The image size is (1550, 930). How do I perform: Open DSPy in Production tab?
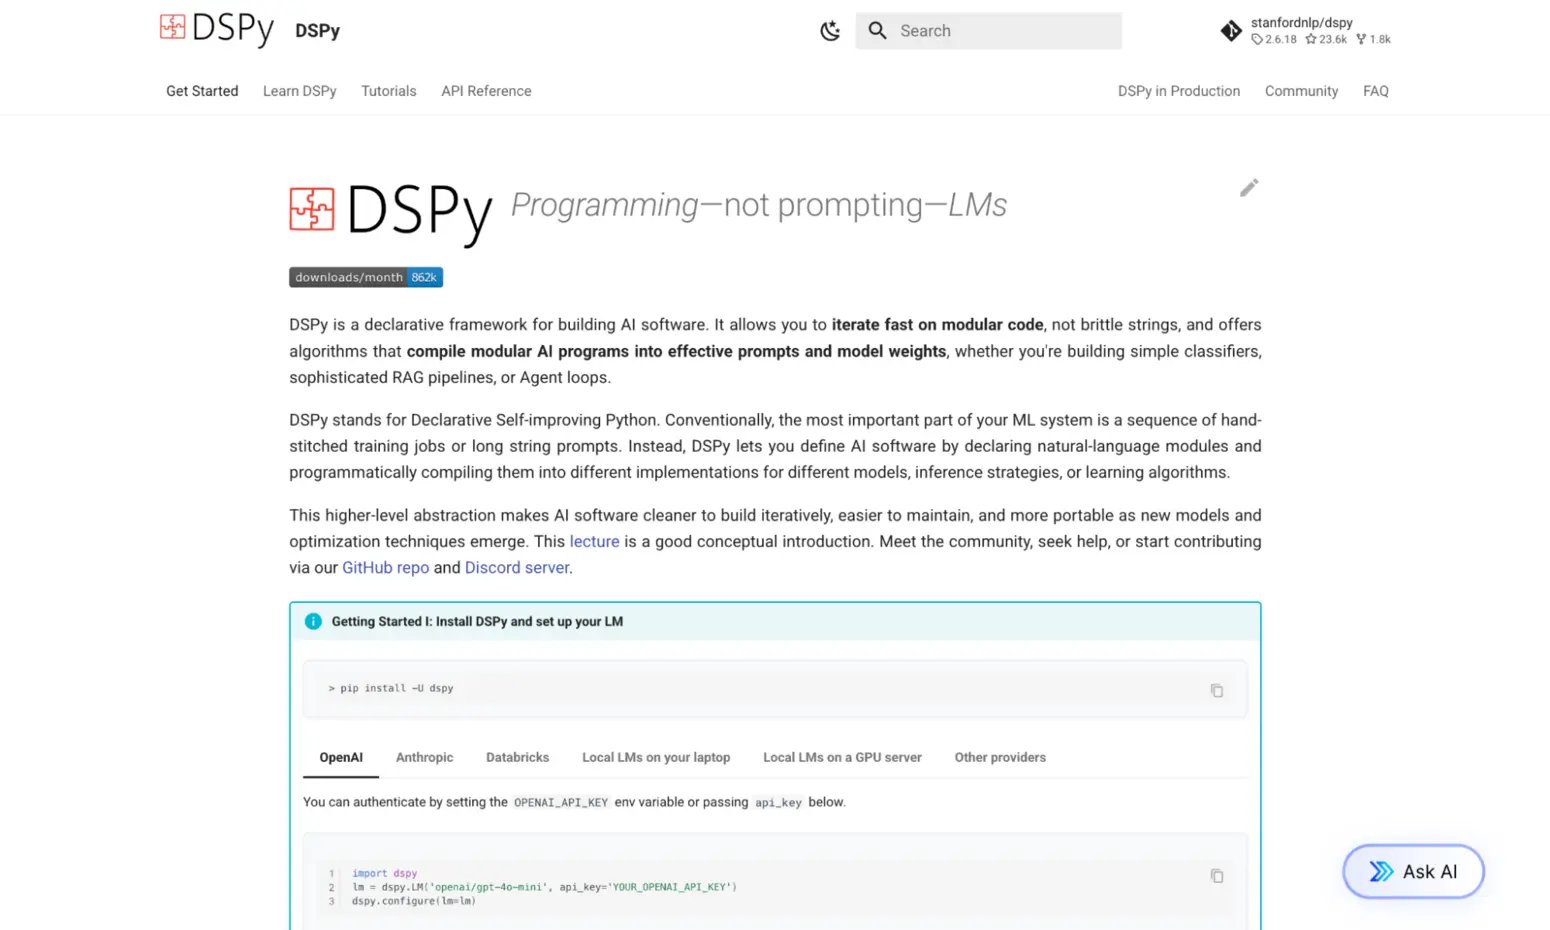point(1179,91)
